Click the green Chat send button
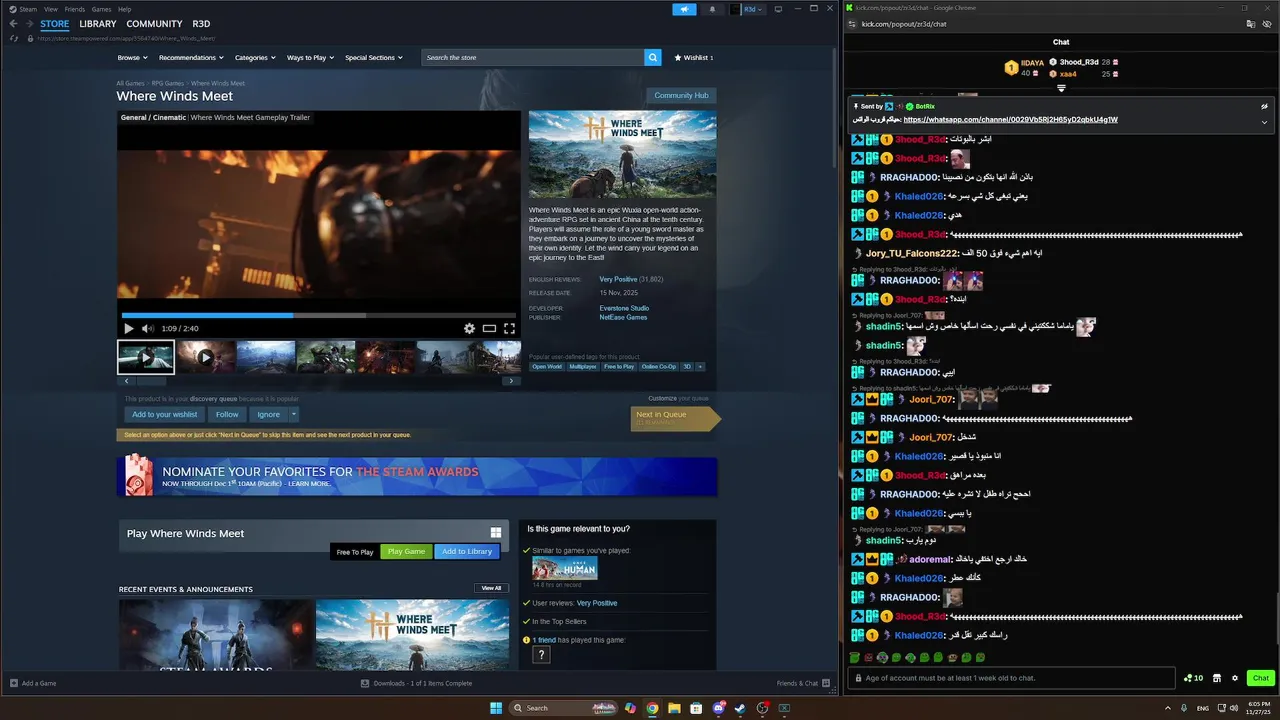 point(1260,678)
